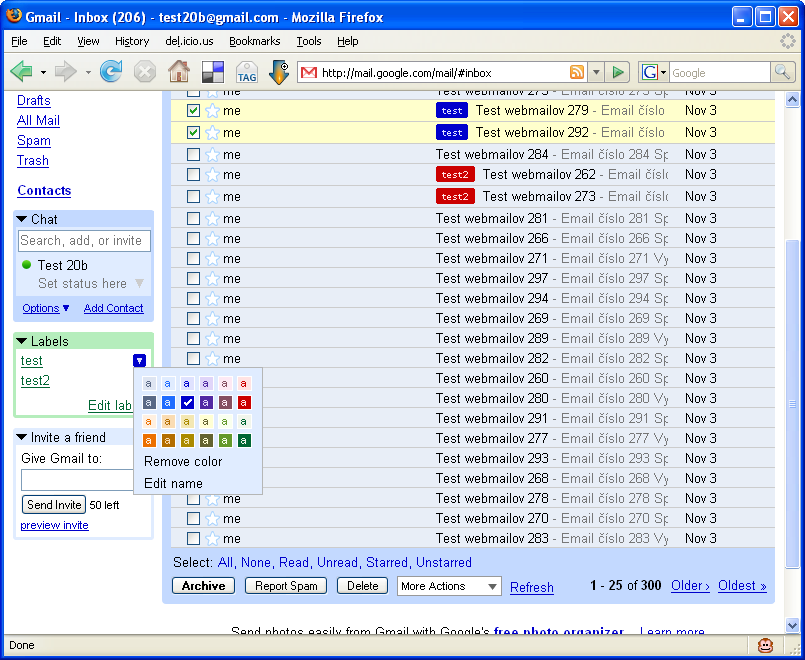Collapse the Invite a friend section
The image size is (805, 660).
click(x=22, y=437)
